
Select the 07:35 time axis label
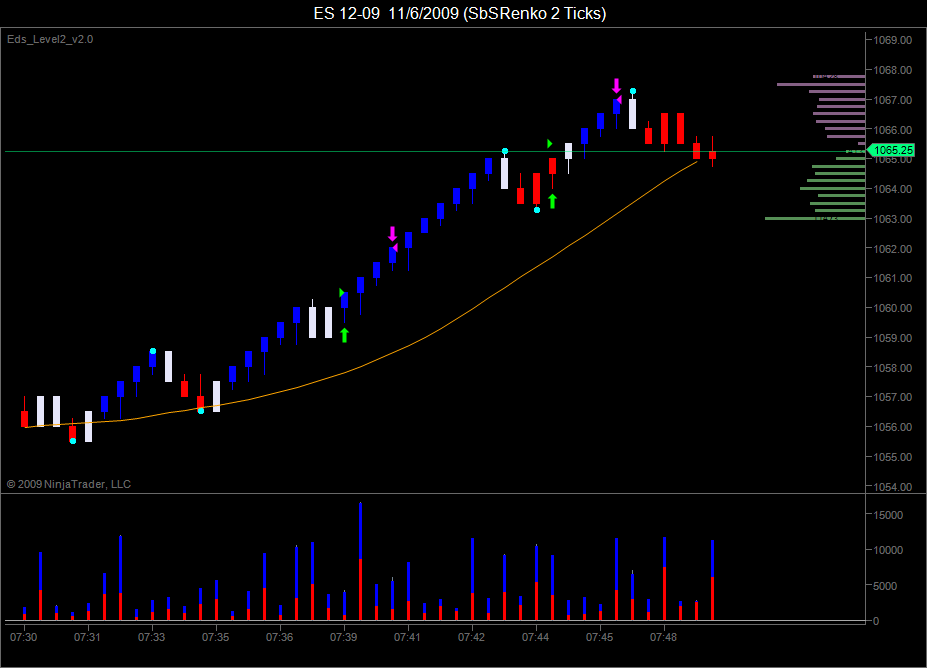[x=215, y=637]
